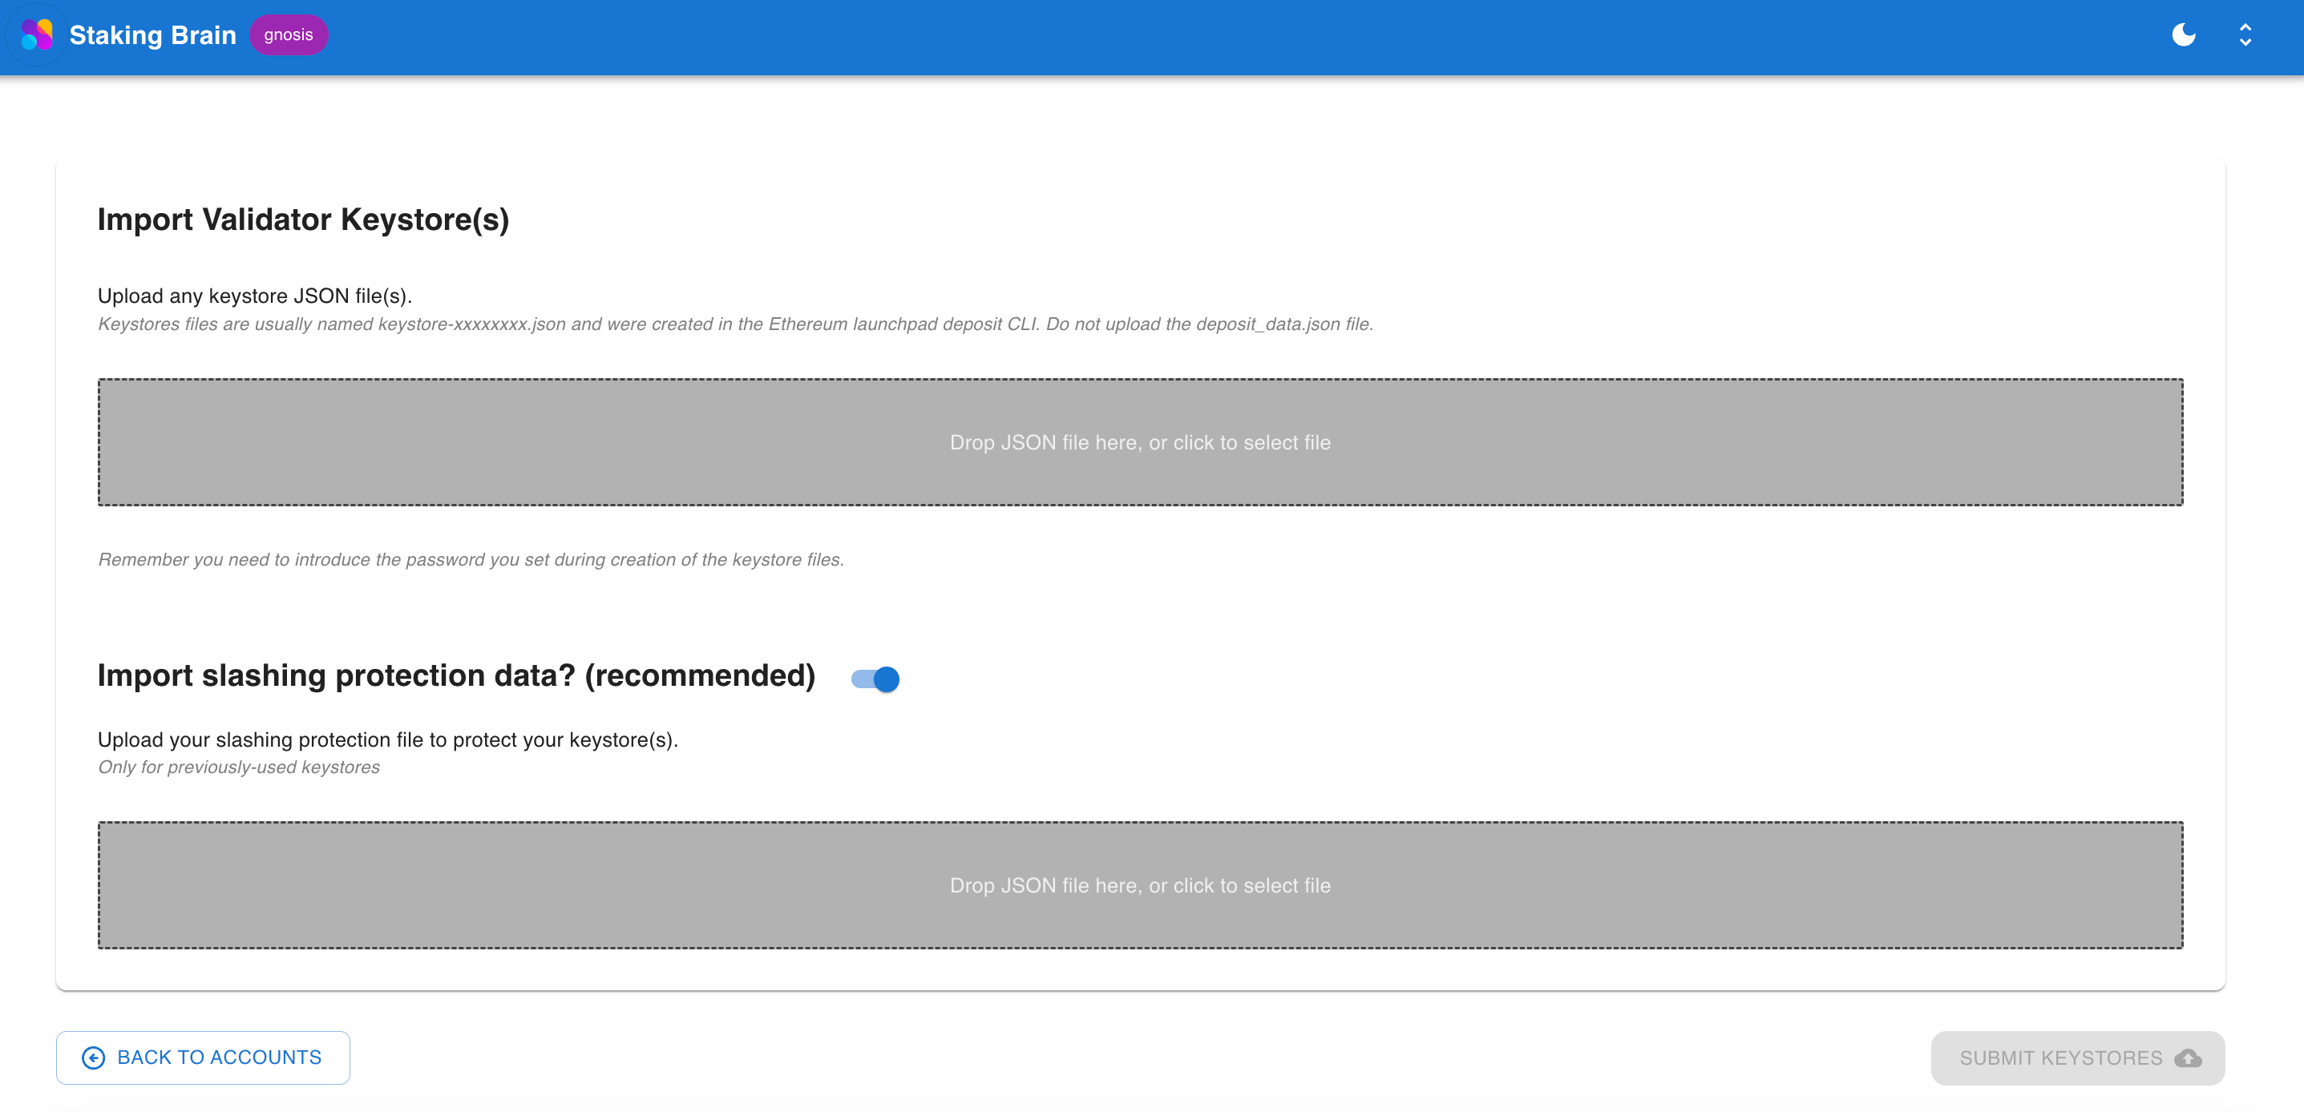Expand the up-down arrows control in header
Viewport: 2304px width, 1112px height.
(x=2245, y=35)
